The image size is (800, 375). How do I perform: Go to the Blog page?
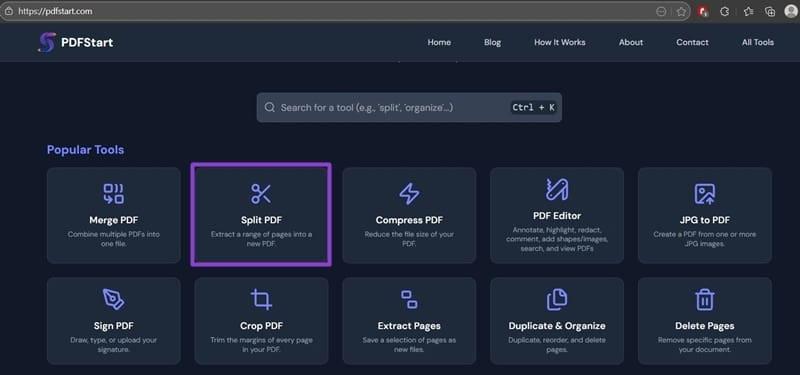(492, 42)
